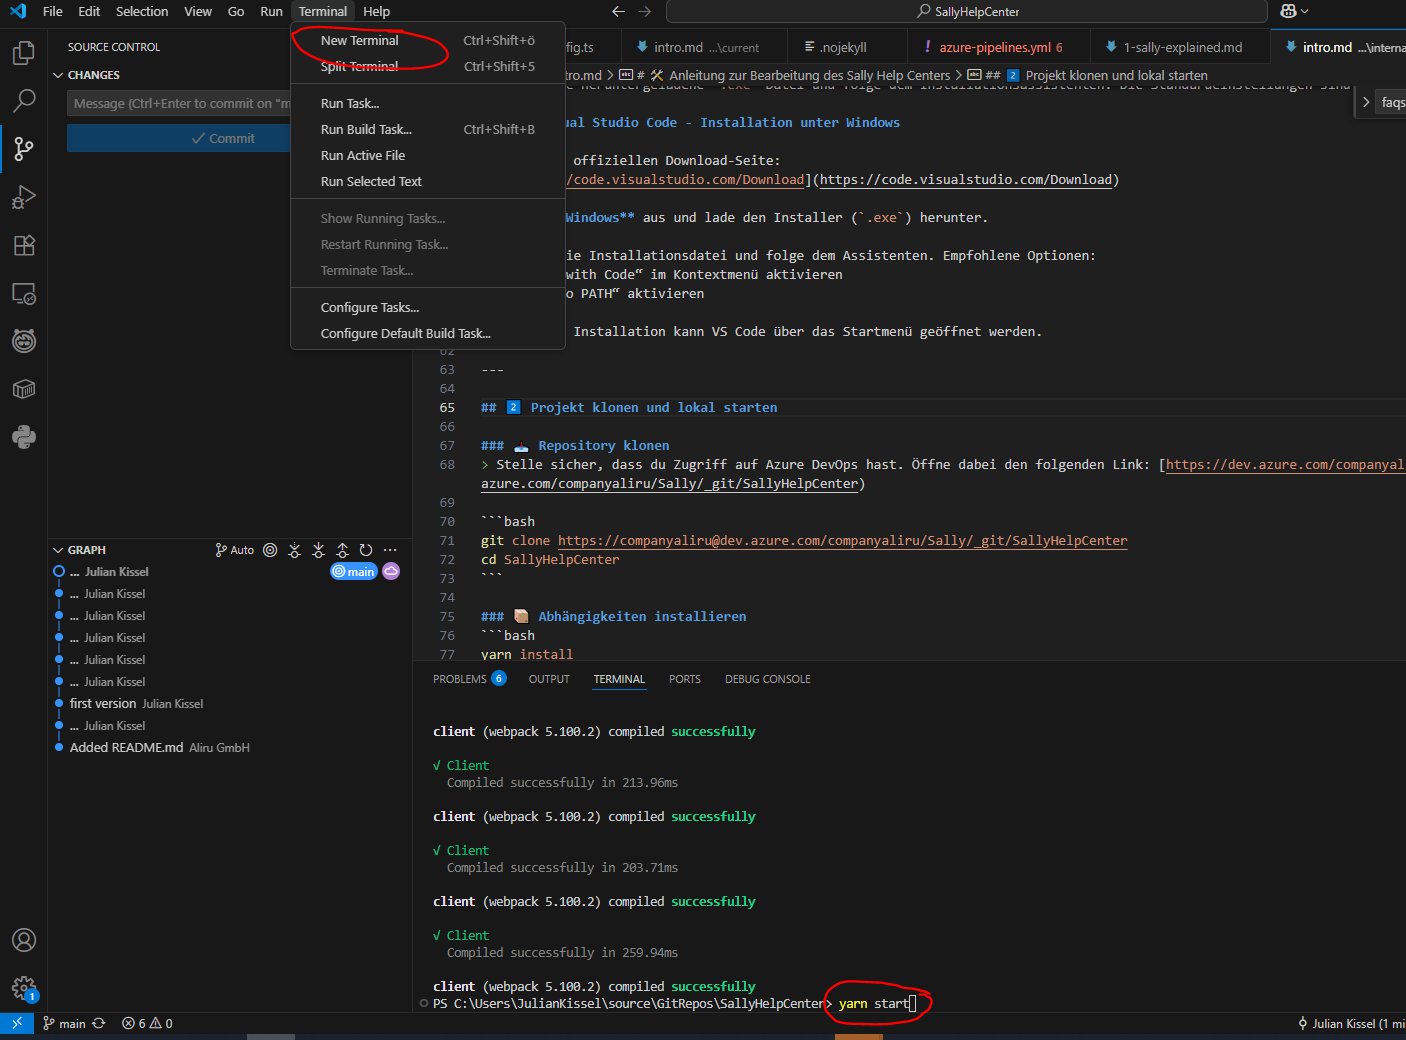Open the Run and Debug view
The height and width of the screenshot is (1040, 1406).
pos(24,197)
